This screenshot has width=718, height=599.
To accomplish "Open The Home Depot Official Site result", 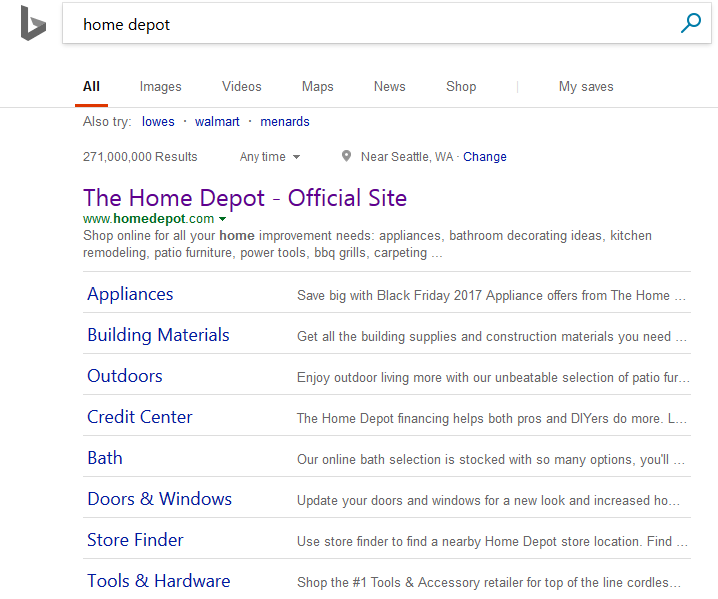I will pos(245,198).
